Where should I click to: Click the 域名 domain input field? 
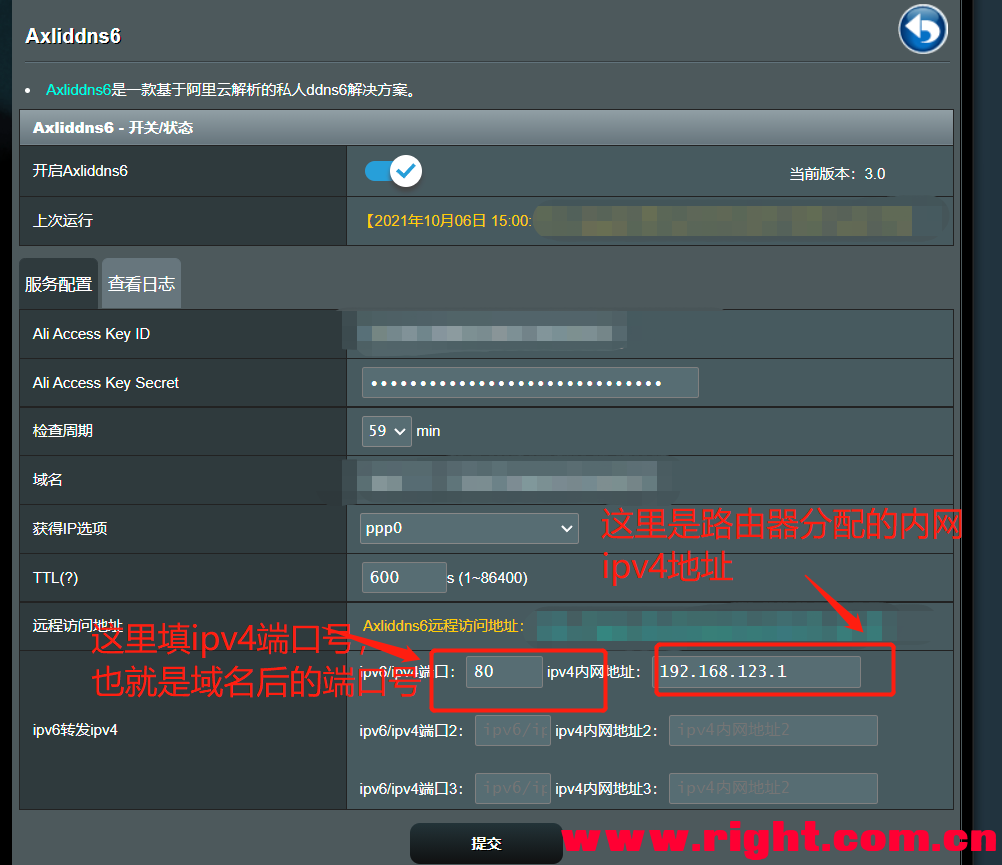coord(508,479)
